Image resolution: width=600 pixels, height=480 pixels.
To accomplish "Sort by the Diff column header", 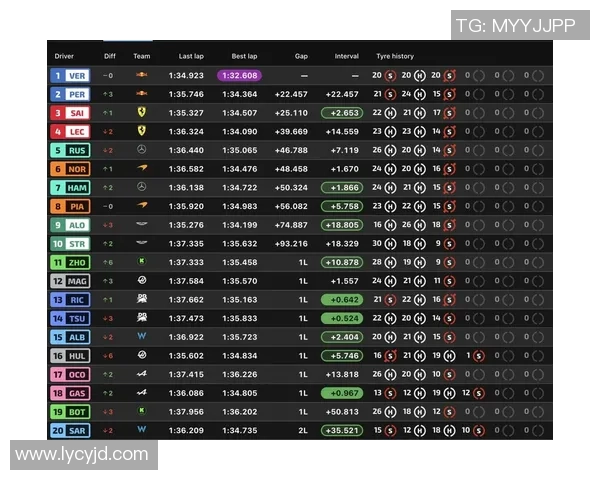I will 109,56.
